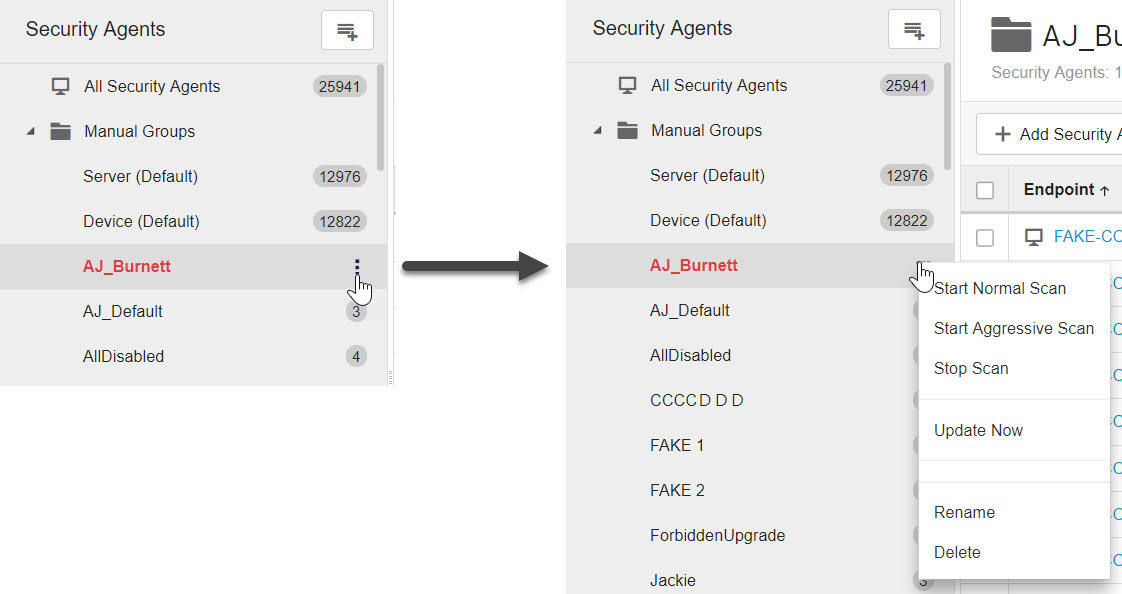Click the Manual Groups folder icon, right panel
This screenshot has height=594, width=1122.
click(627, 131)
